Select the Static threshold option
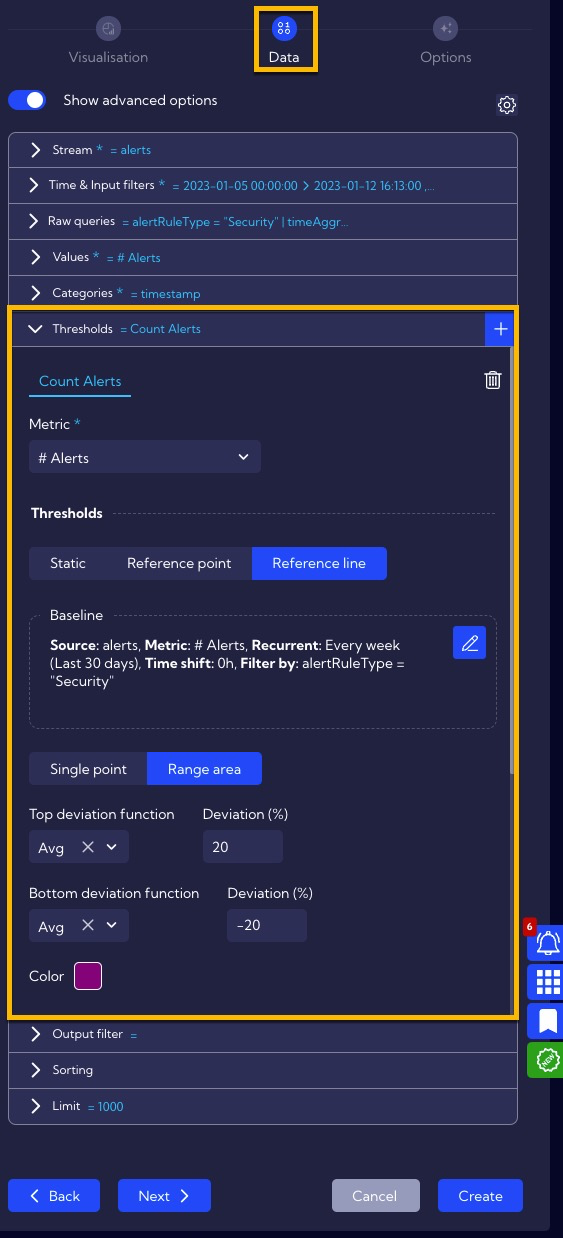Image resolution: width=563 pixels, height=1238 pixels. [68, 563]
